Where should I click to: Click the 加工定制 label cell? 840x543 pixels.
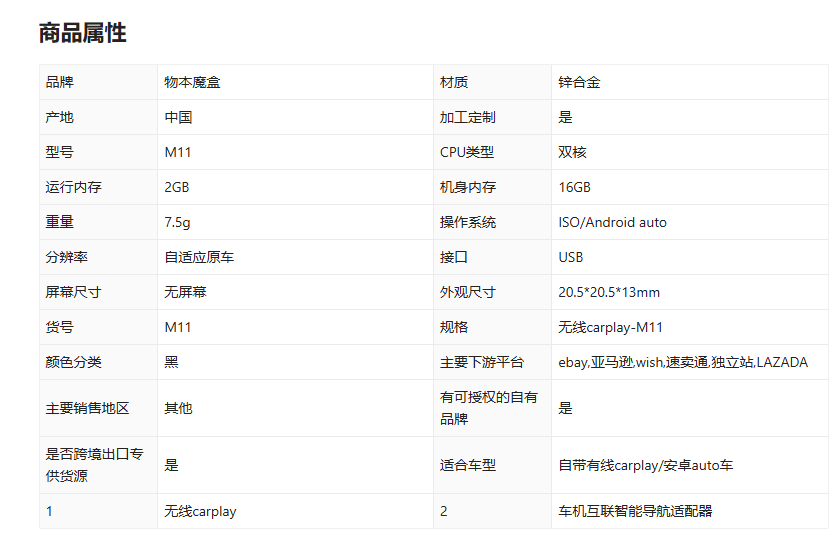(467, 117)
